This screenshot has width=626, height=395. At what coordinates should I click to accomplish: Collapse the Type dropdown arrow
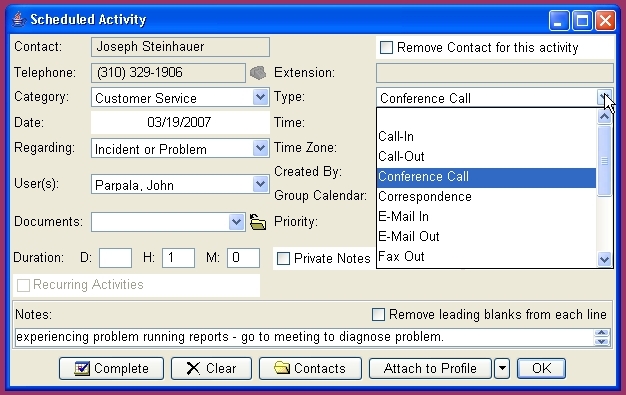pos(604,97)
